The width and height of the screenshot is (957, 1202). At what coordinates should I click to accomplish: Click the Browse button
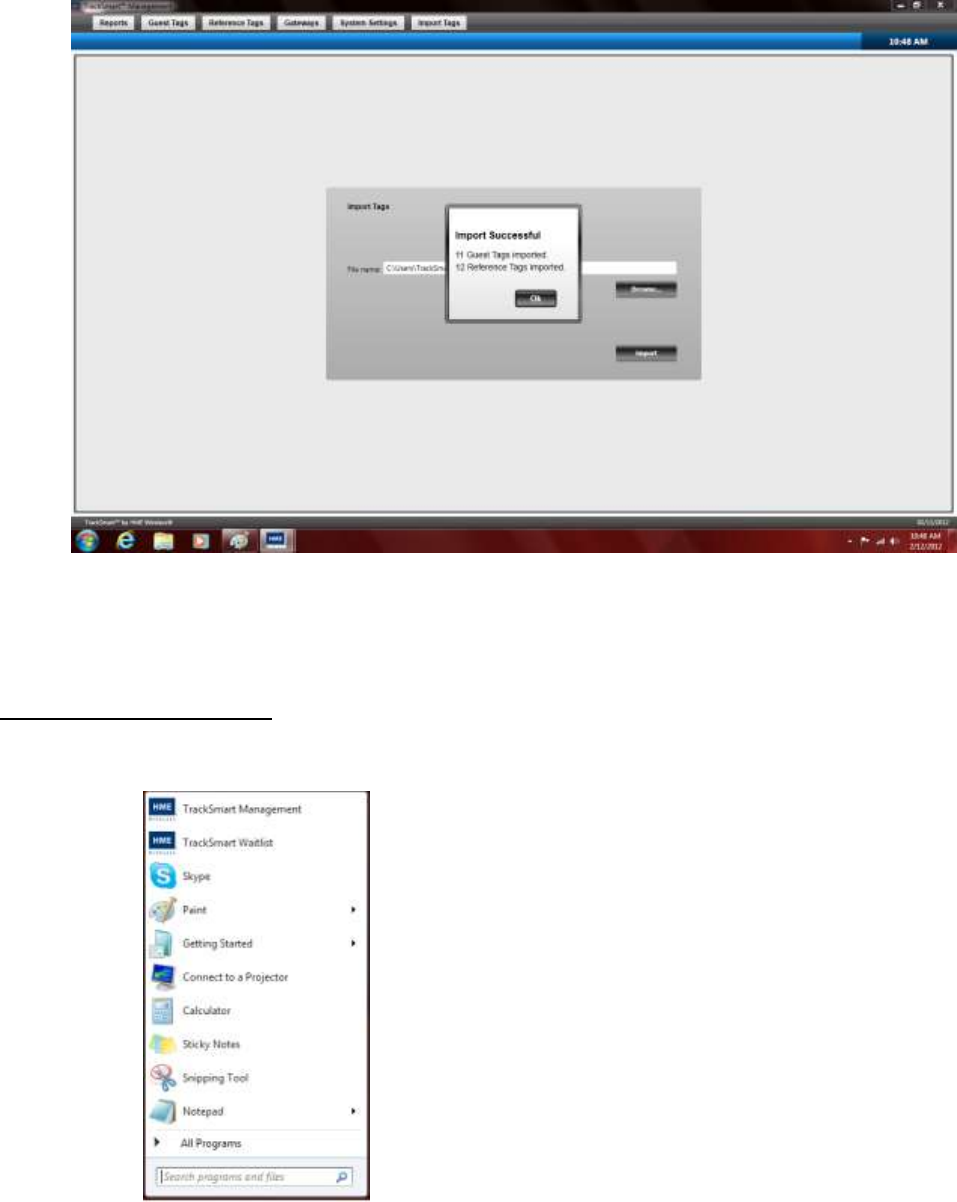(x=646, y=289)
